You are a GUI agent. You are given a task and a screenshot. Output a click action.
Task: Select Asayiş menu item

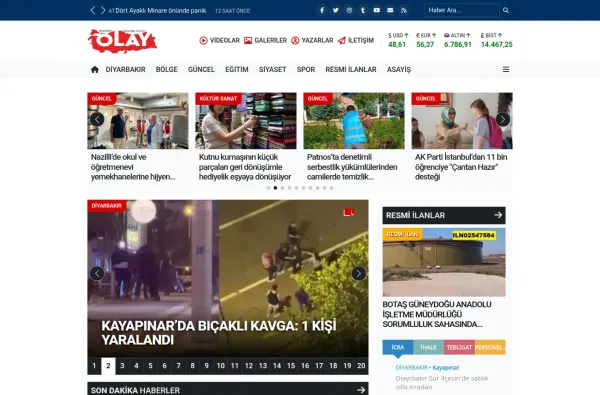[399, 69]
